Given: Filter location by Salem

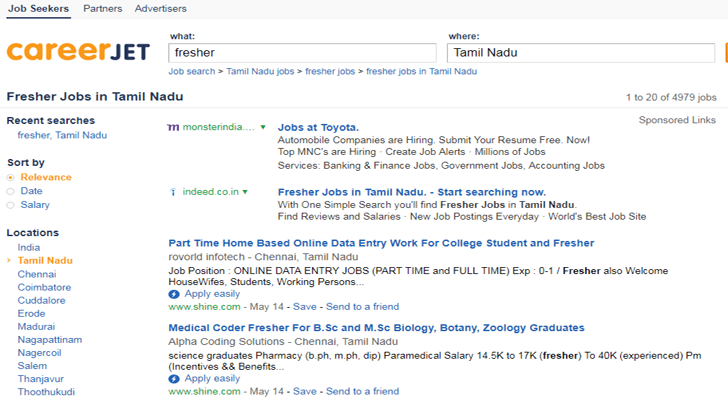Looking at the screenshot, I should click(x=32, y=366).
